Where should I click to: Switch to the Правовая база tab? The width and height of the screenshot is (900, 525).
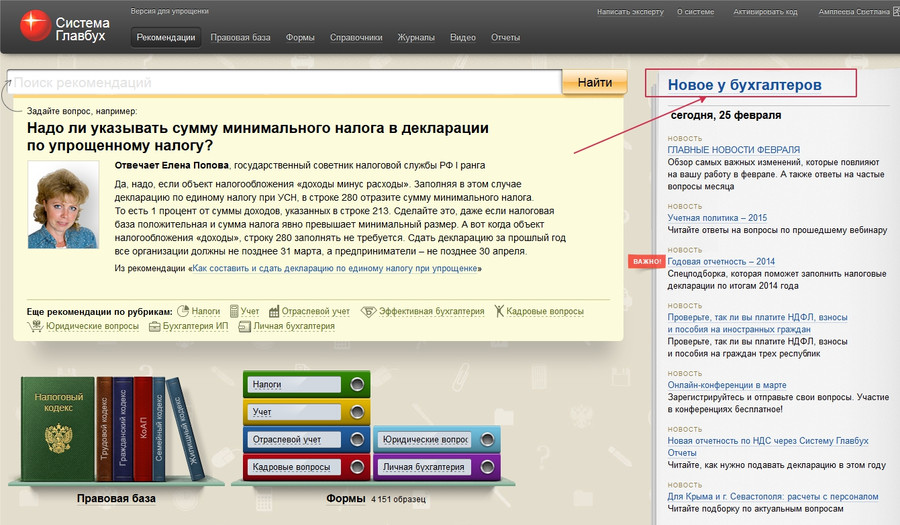(240, 37)
